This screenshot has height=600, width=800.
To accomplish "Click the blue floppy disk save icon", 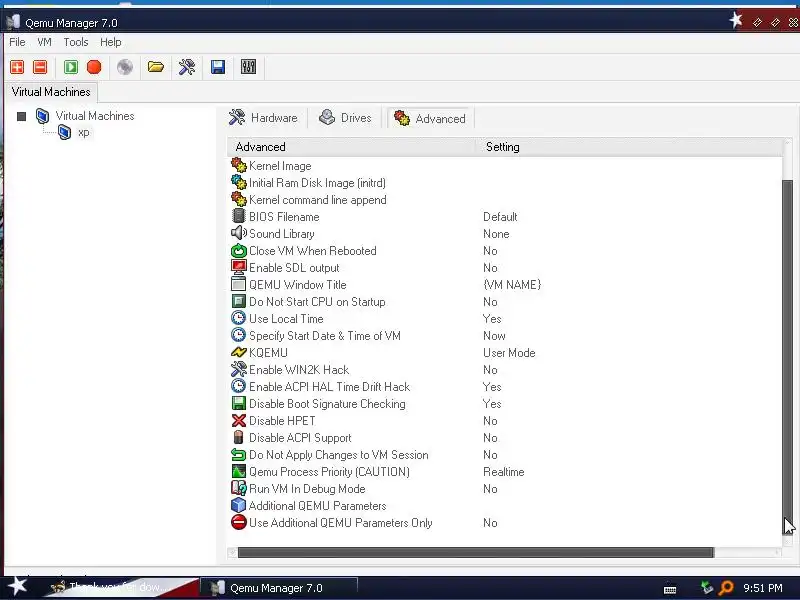I will pyautogui.click(x=218, y=67).
